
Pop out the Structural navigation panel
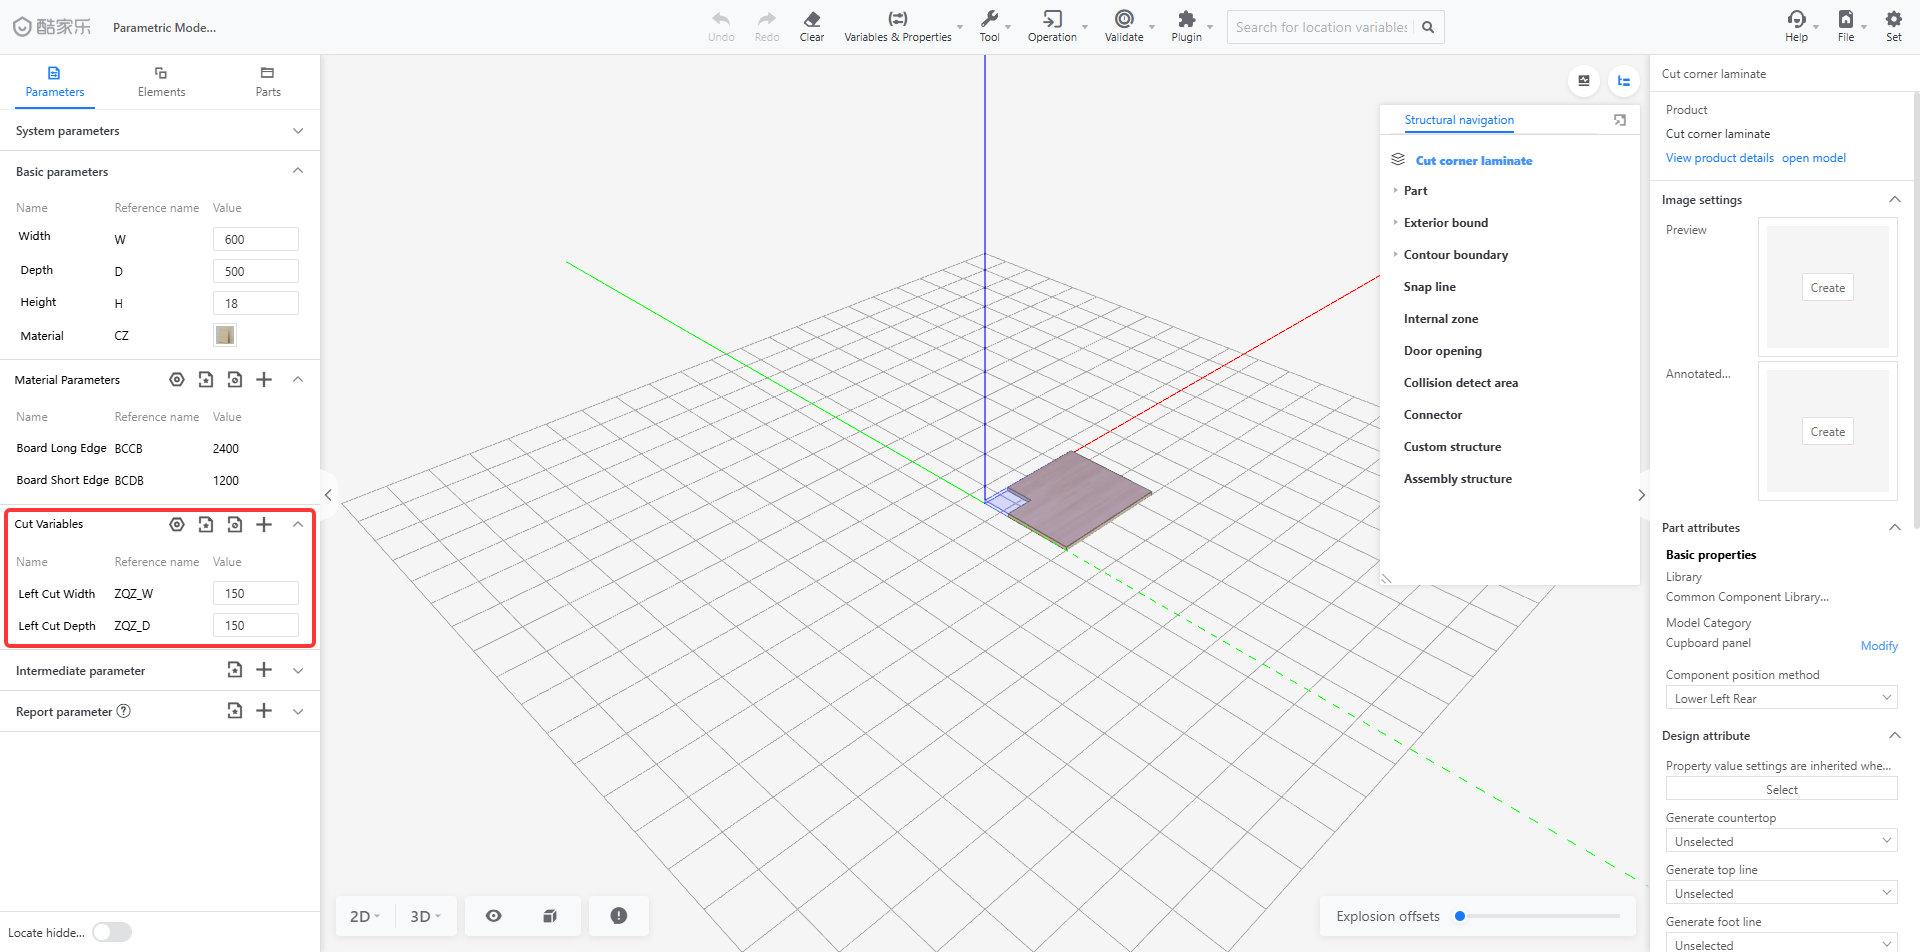click(x=1620, y=120)
